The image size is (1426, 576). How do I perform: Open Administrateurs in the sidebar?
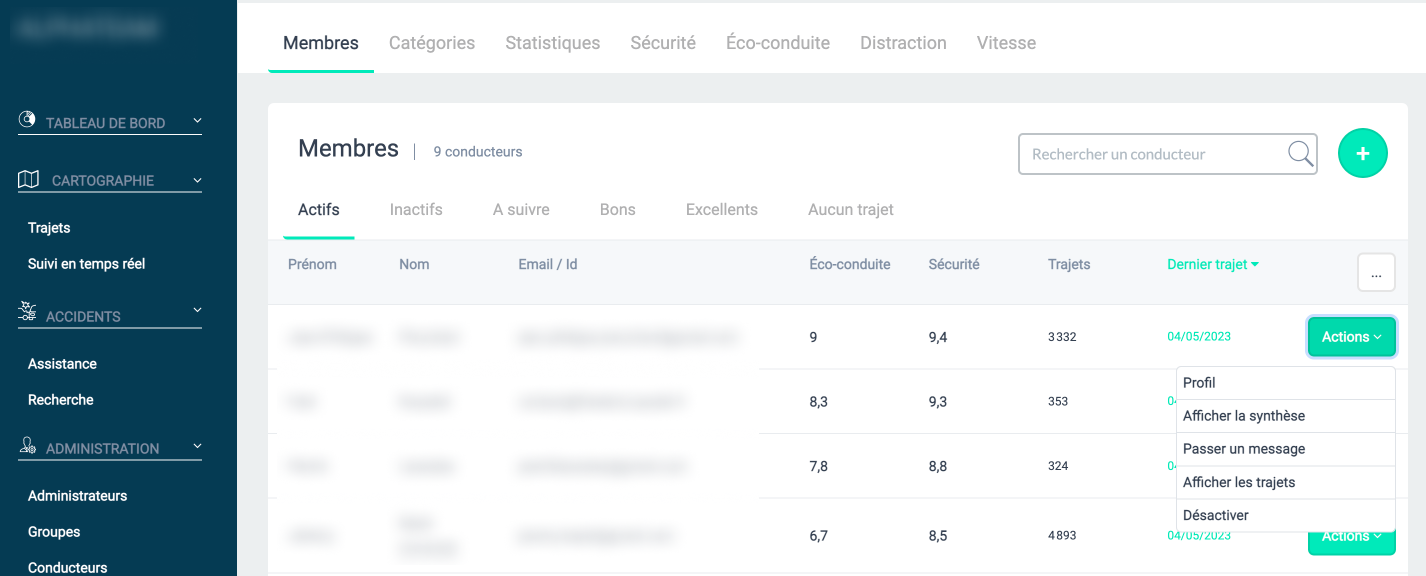click(78, 496)
